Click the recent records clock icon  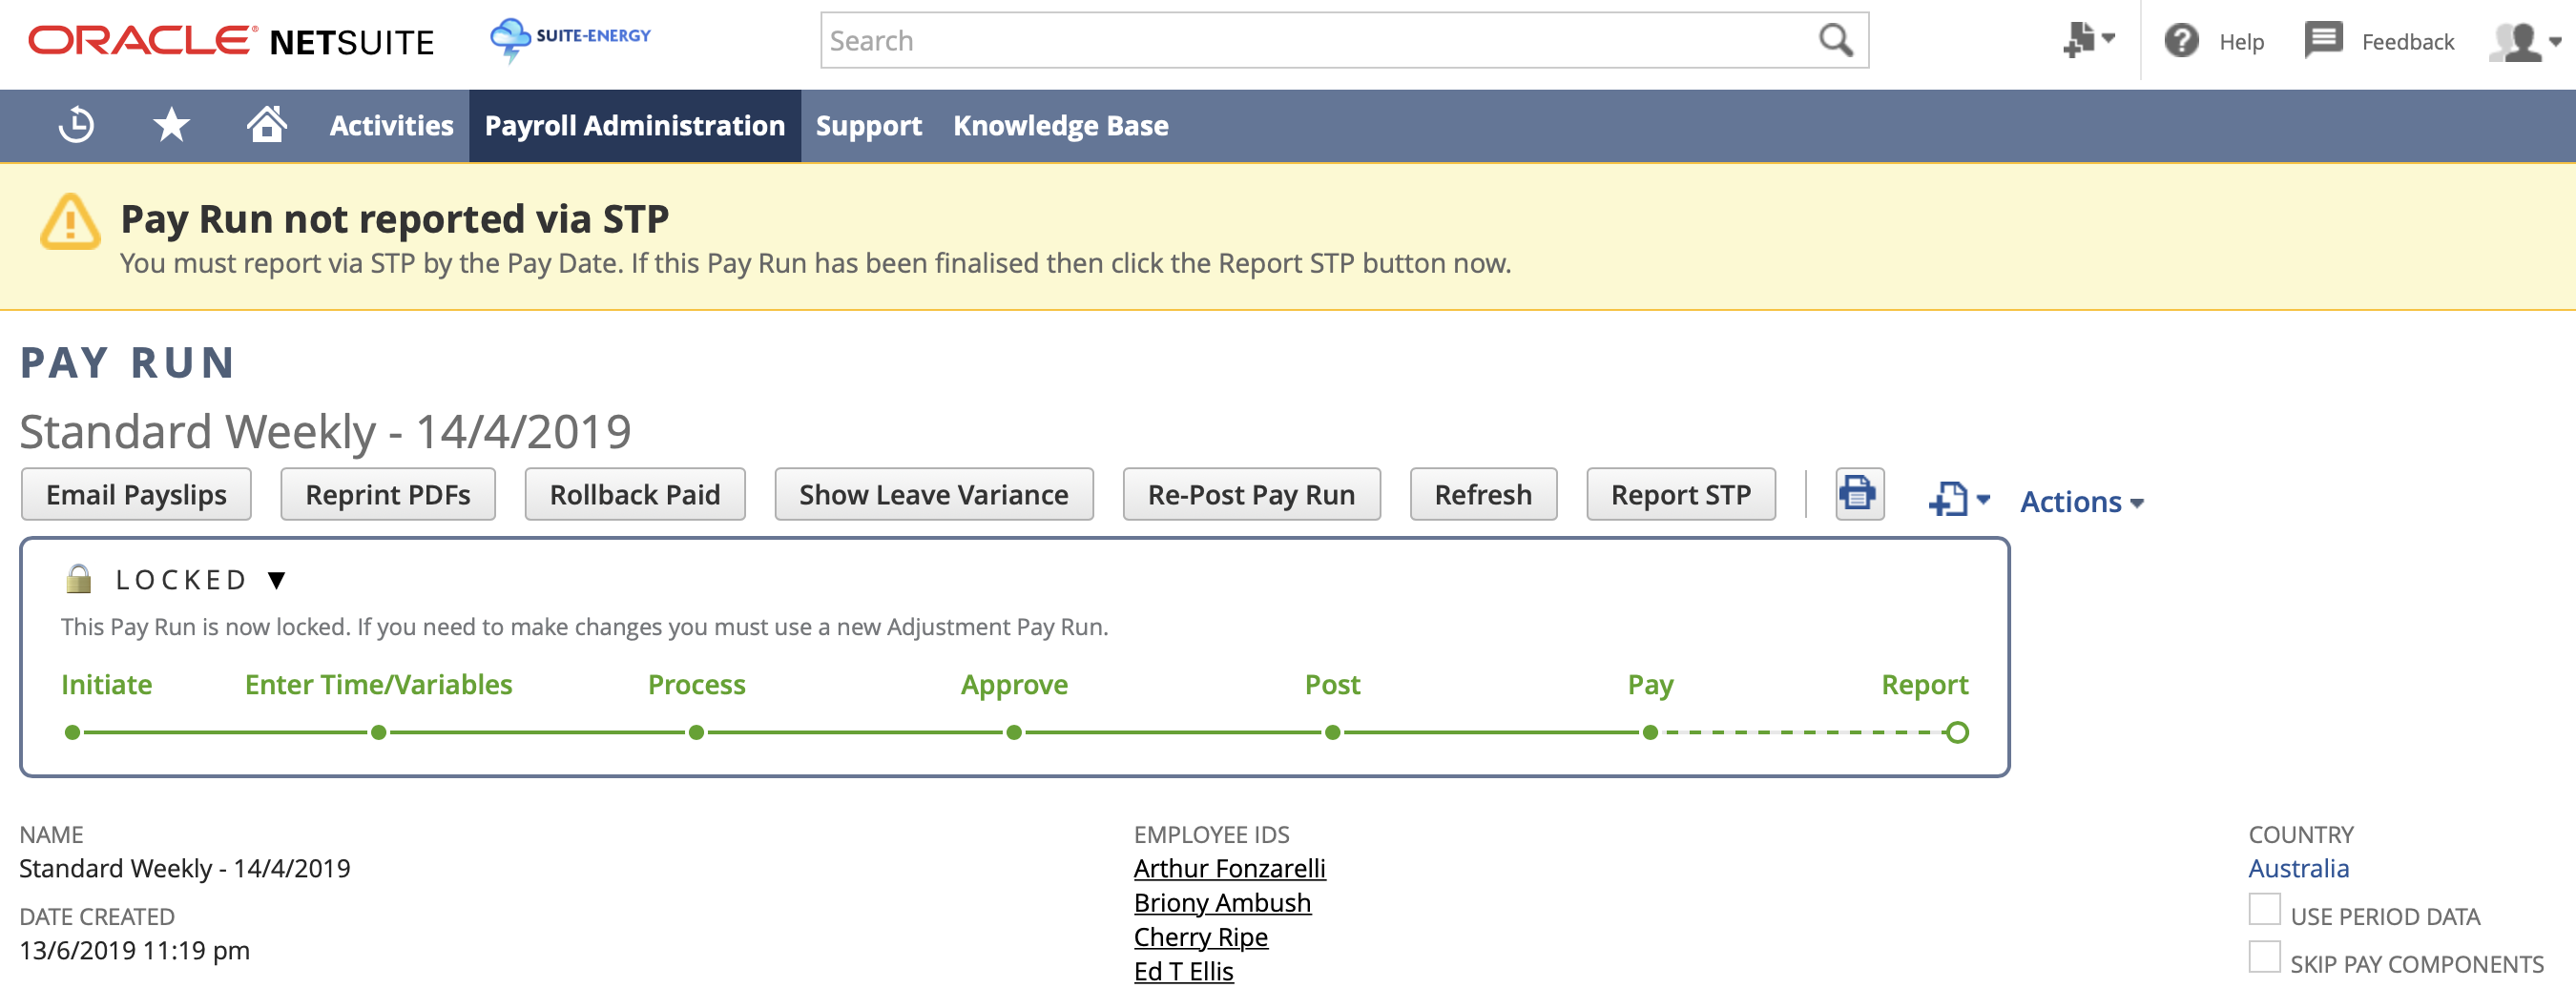(x=77, y=125)
